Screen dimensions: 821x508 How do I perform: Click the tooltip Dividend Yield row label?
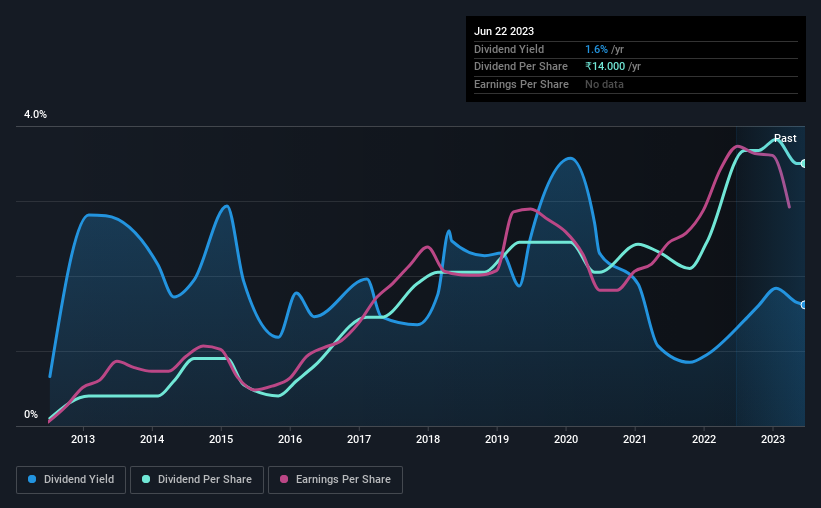(x=509, y=49)
